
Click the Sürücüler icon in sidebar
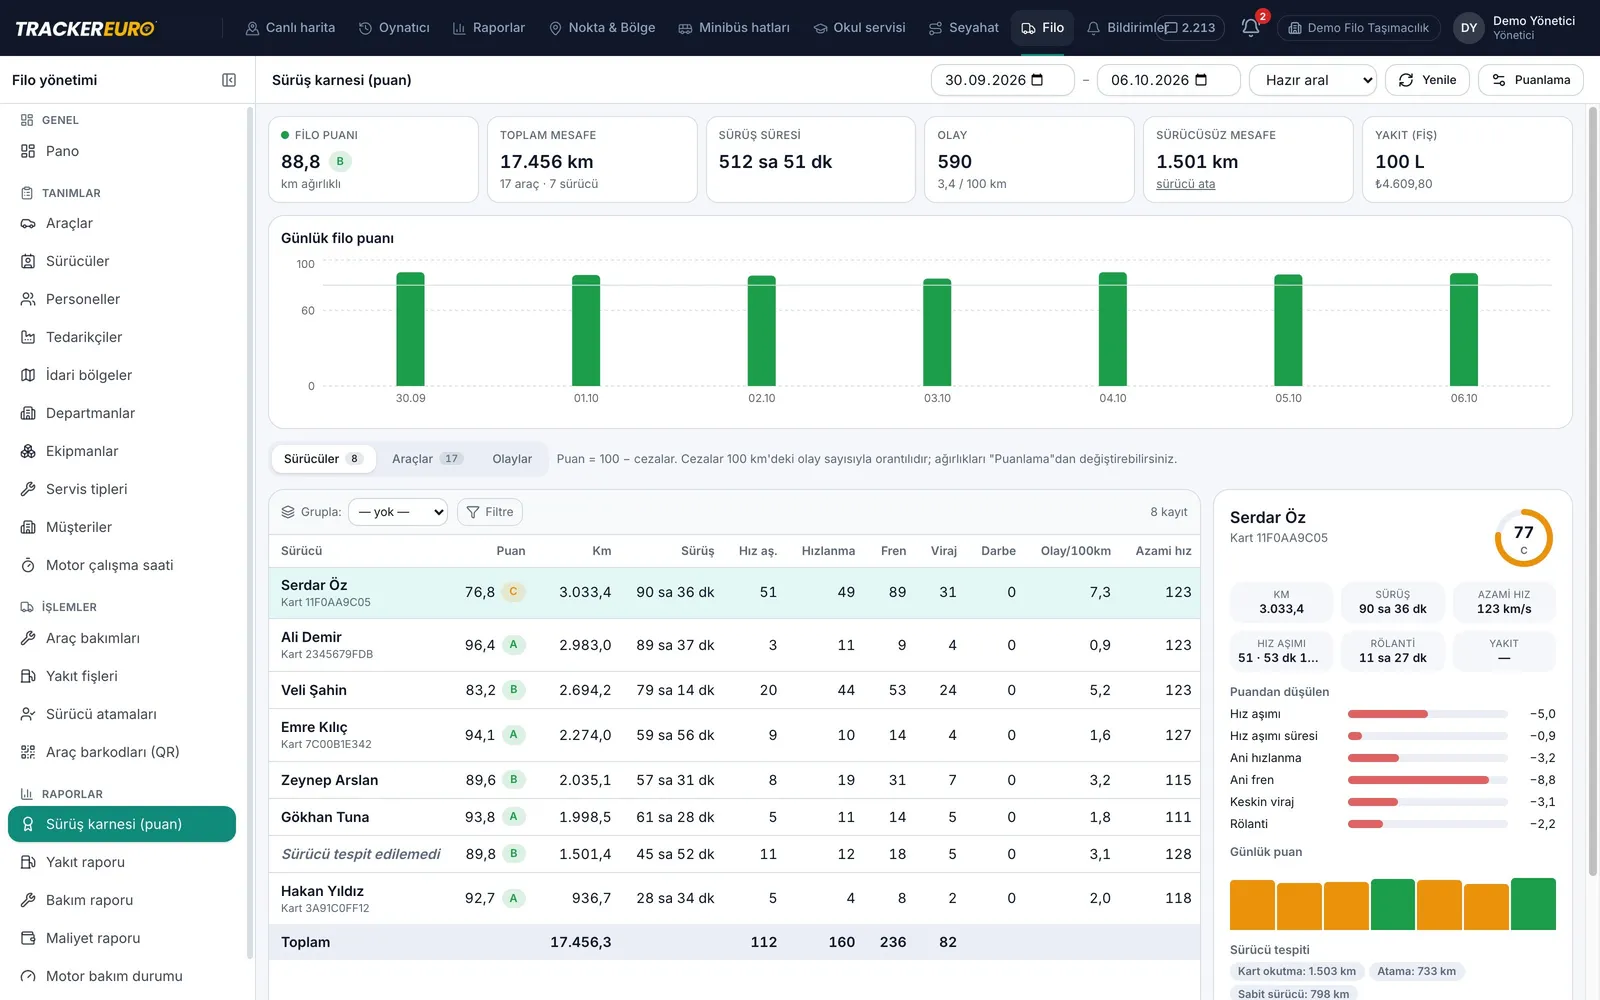[28, 261]
